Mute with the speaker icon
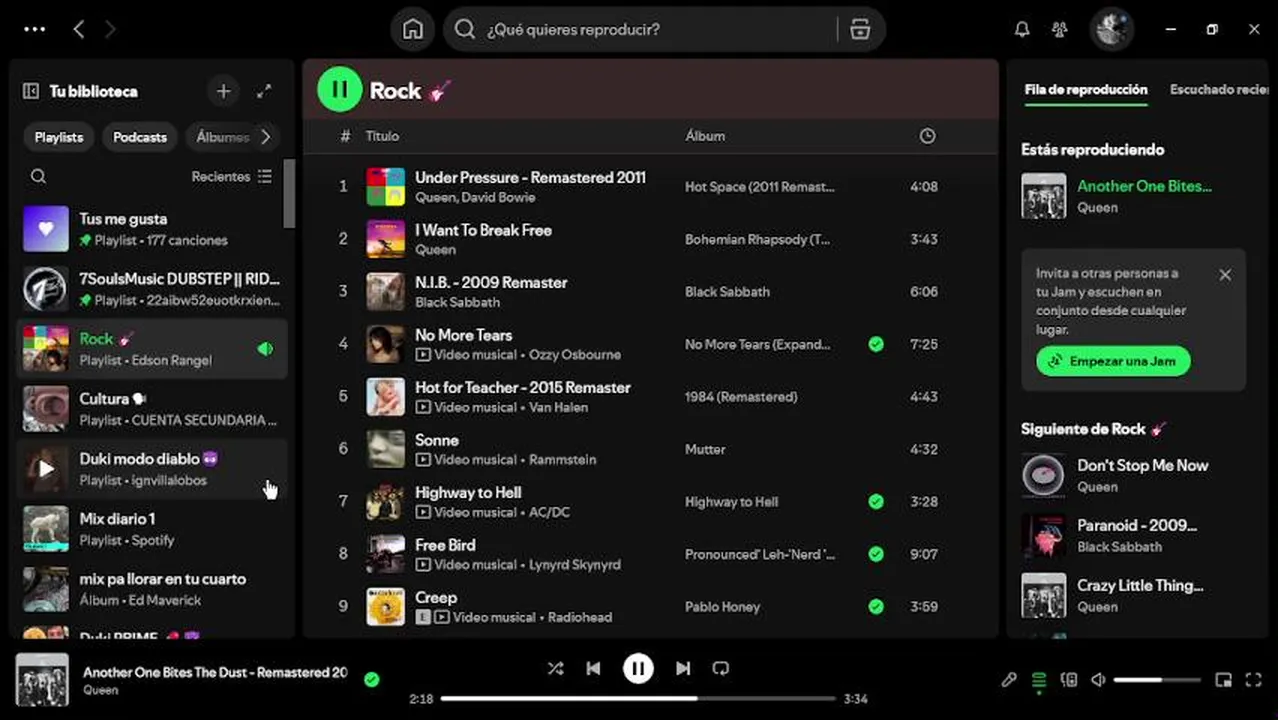1278x720 pixels. pyautogui.click(x=1098, y=680)
